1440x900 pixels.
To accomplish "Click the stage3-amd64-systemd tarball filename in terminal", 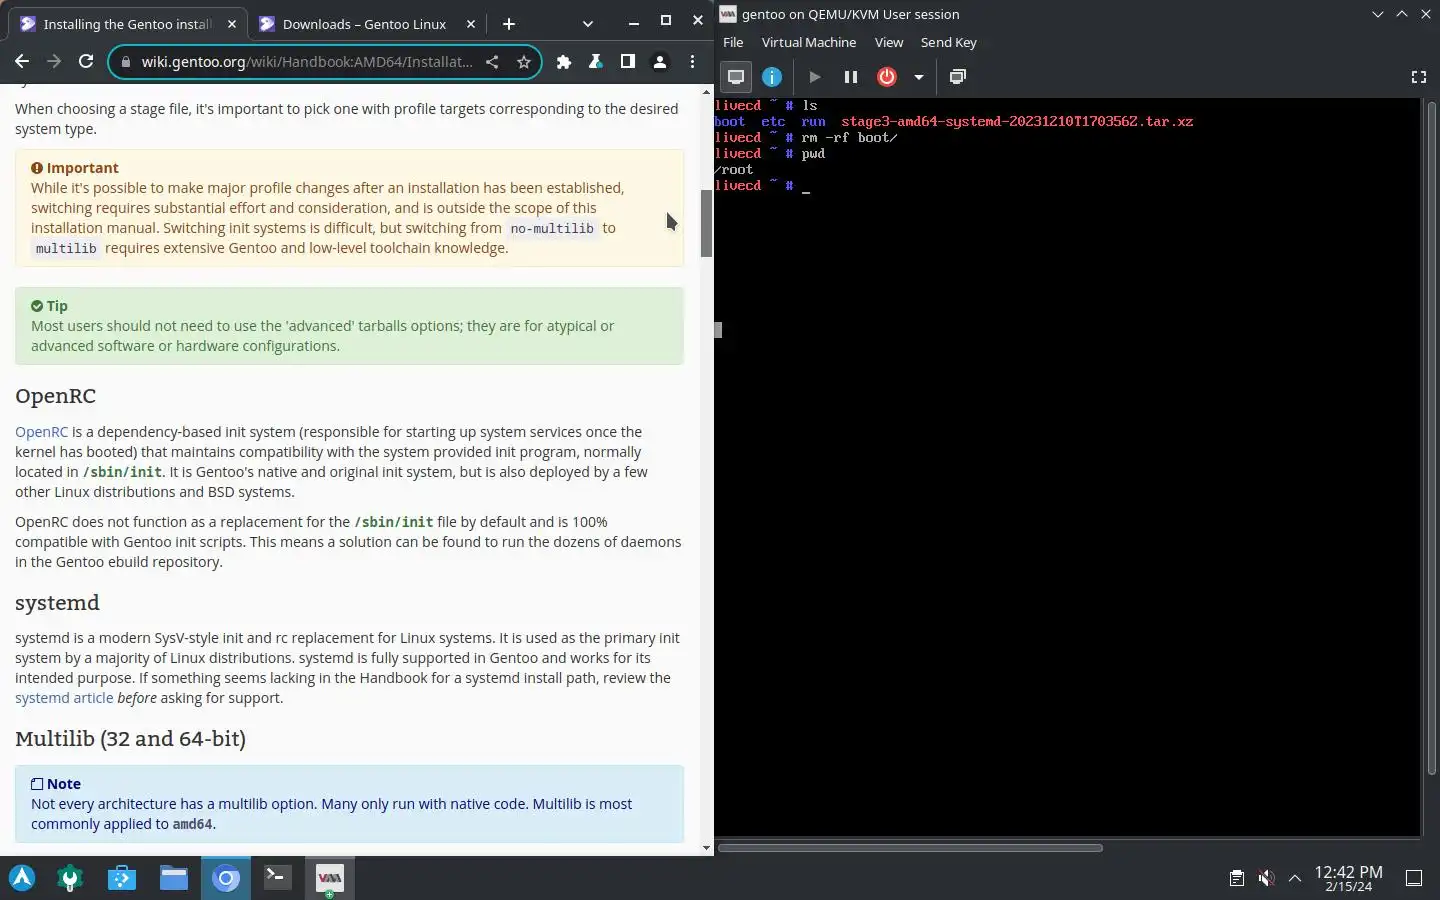I will click(x=1017, y=121).
